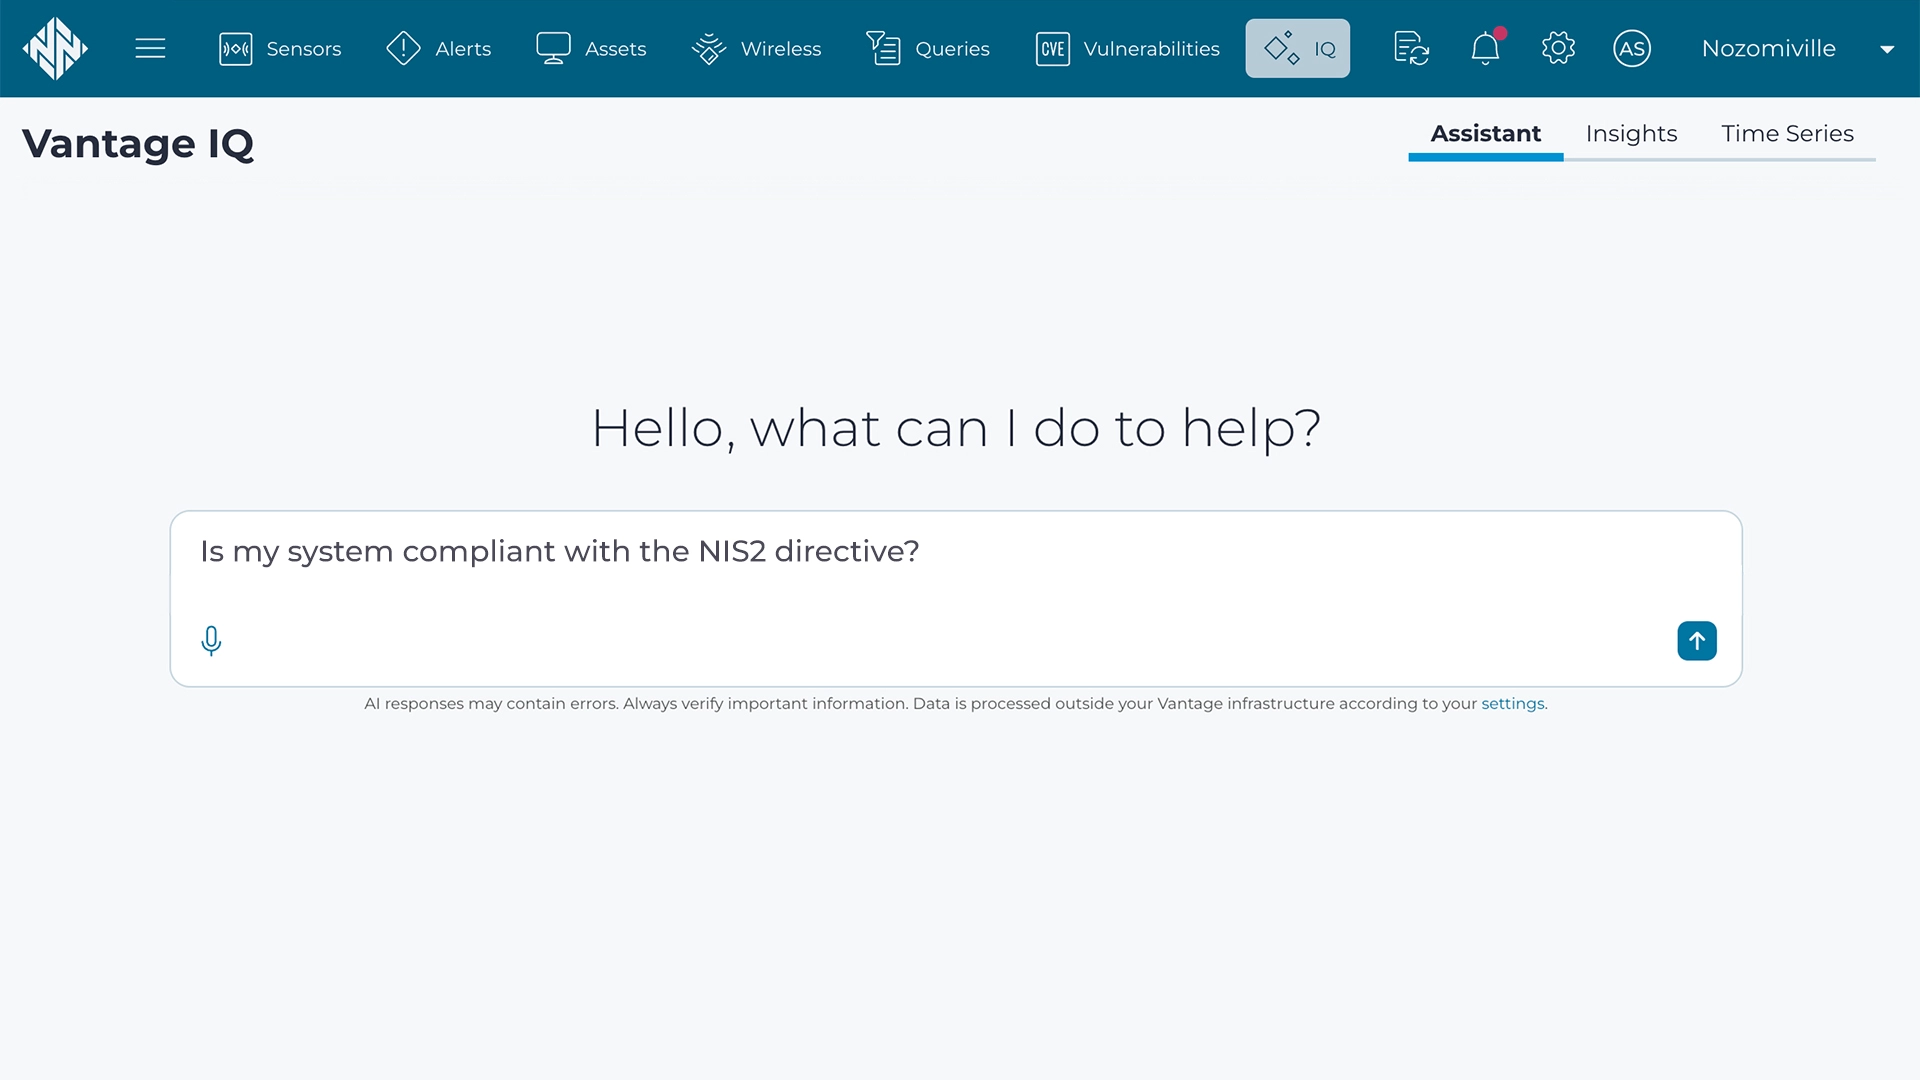
Task: Activate microphone voice input
Action: coord(211,640)
